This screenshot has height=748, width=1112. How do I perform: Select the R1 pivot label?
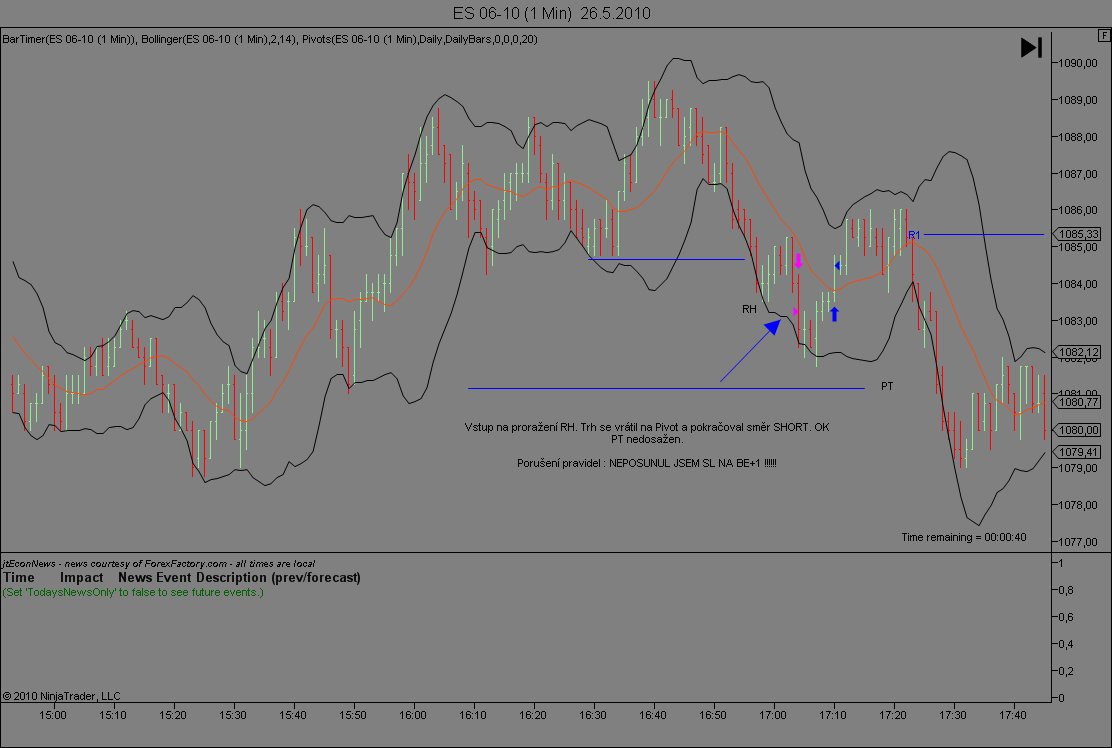tap(914, 235)
